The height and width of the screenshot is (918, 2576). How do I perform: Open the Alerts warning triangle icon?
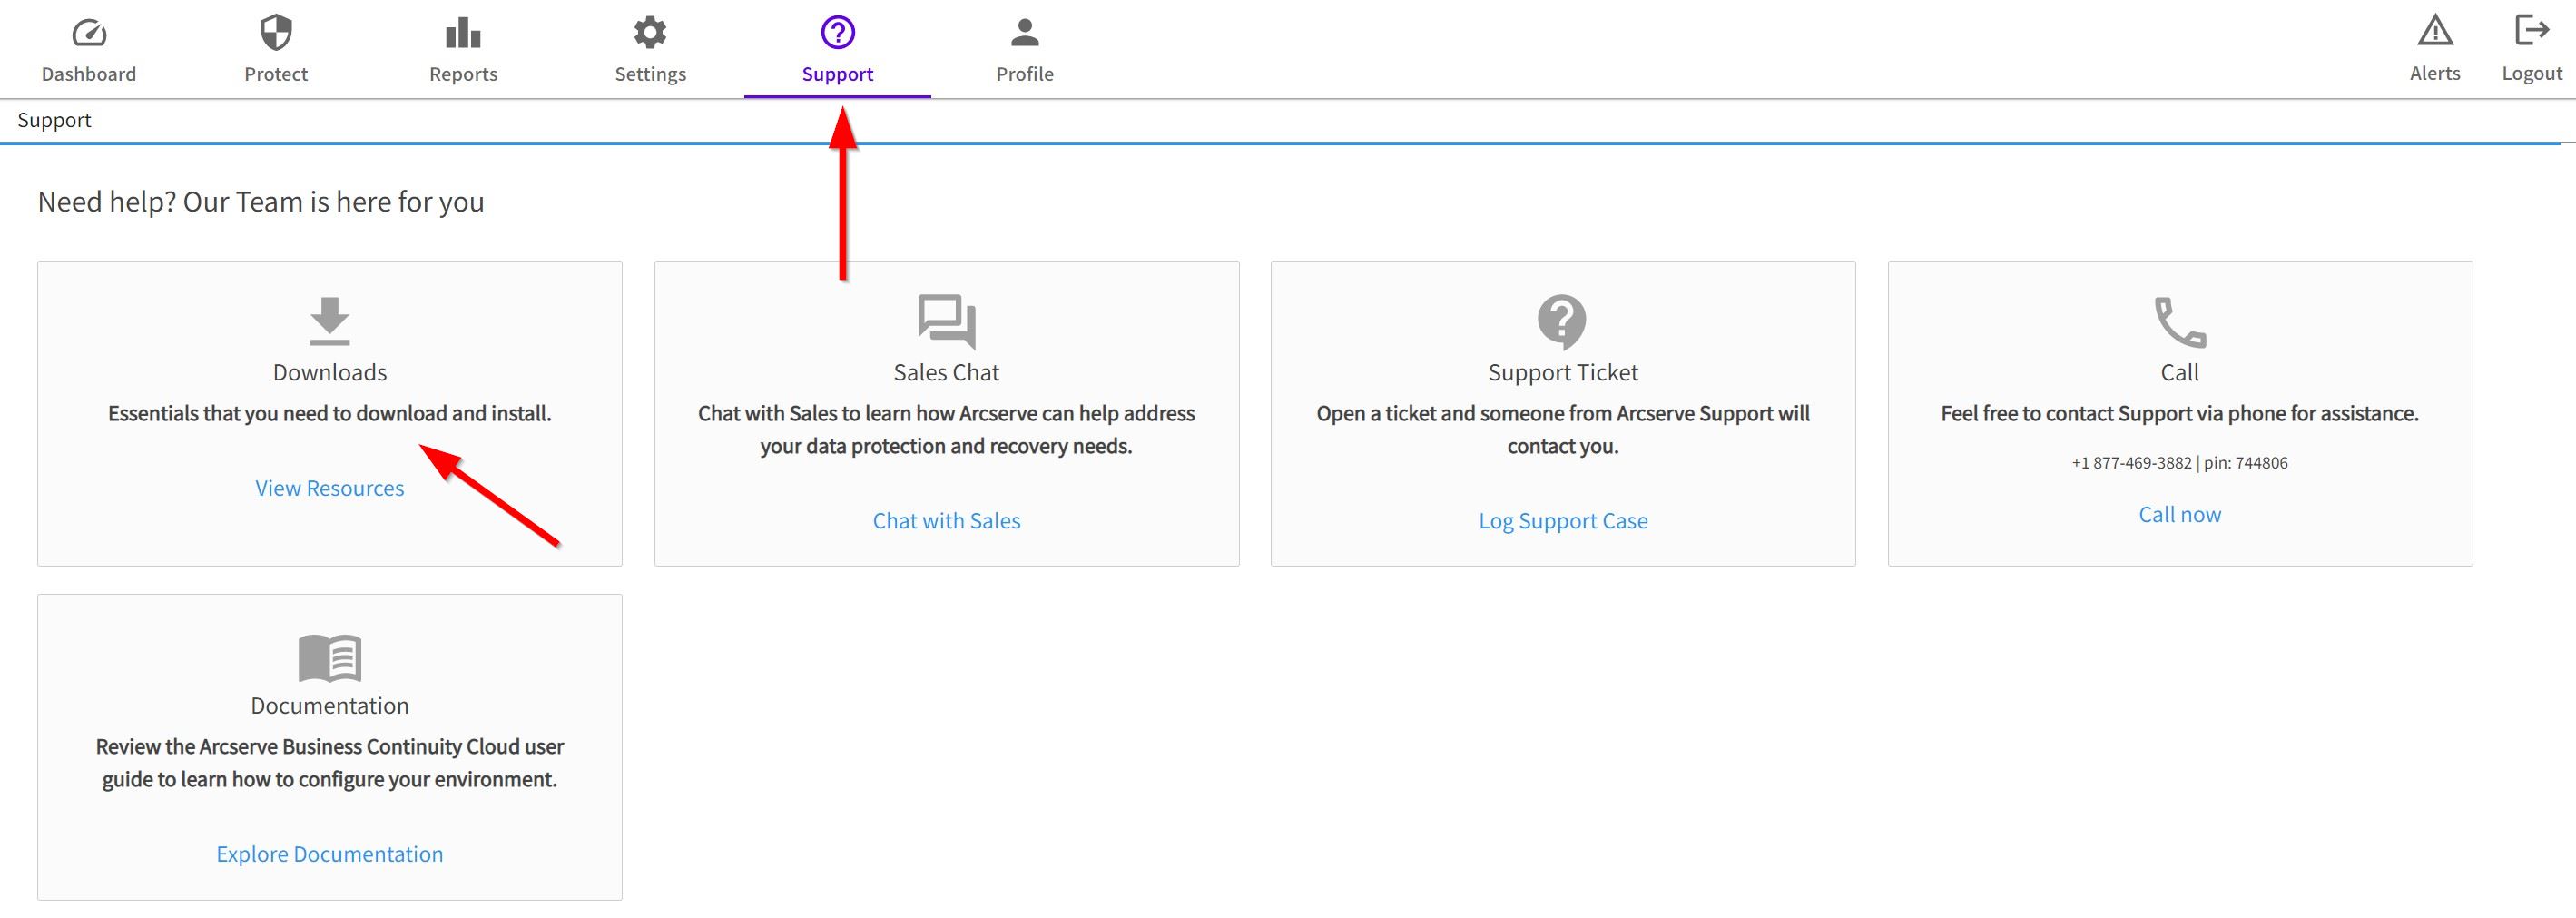tap(2435, 31)
